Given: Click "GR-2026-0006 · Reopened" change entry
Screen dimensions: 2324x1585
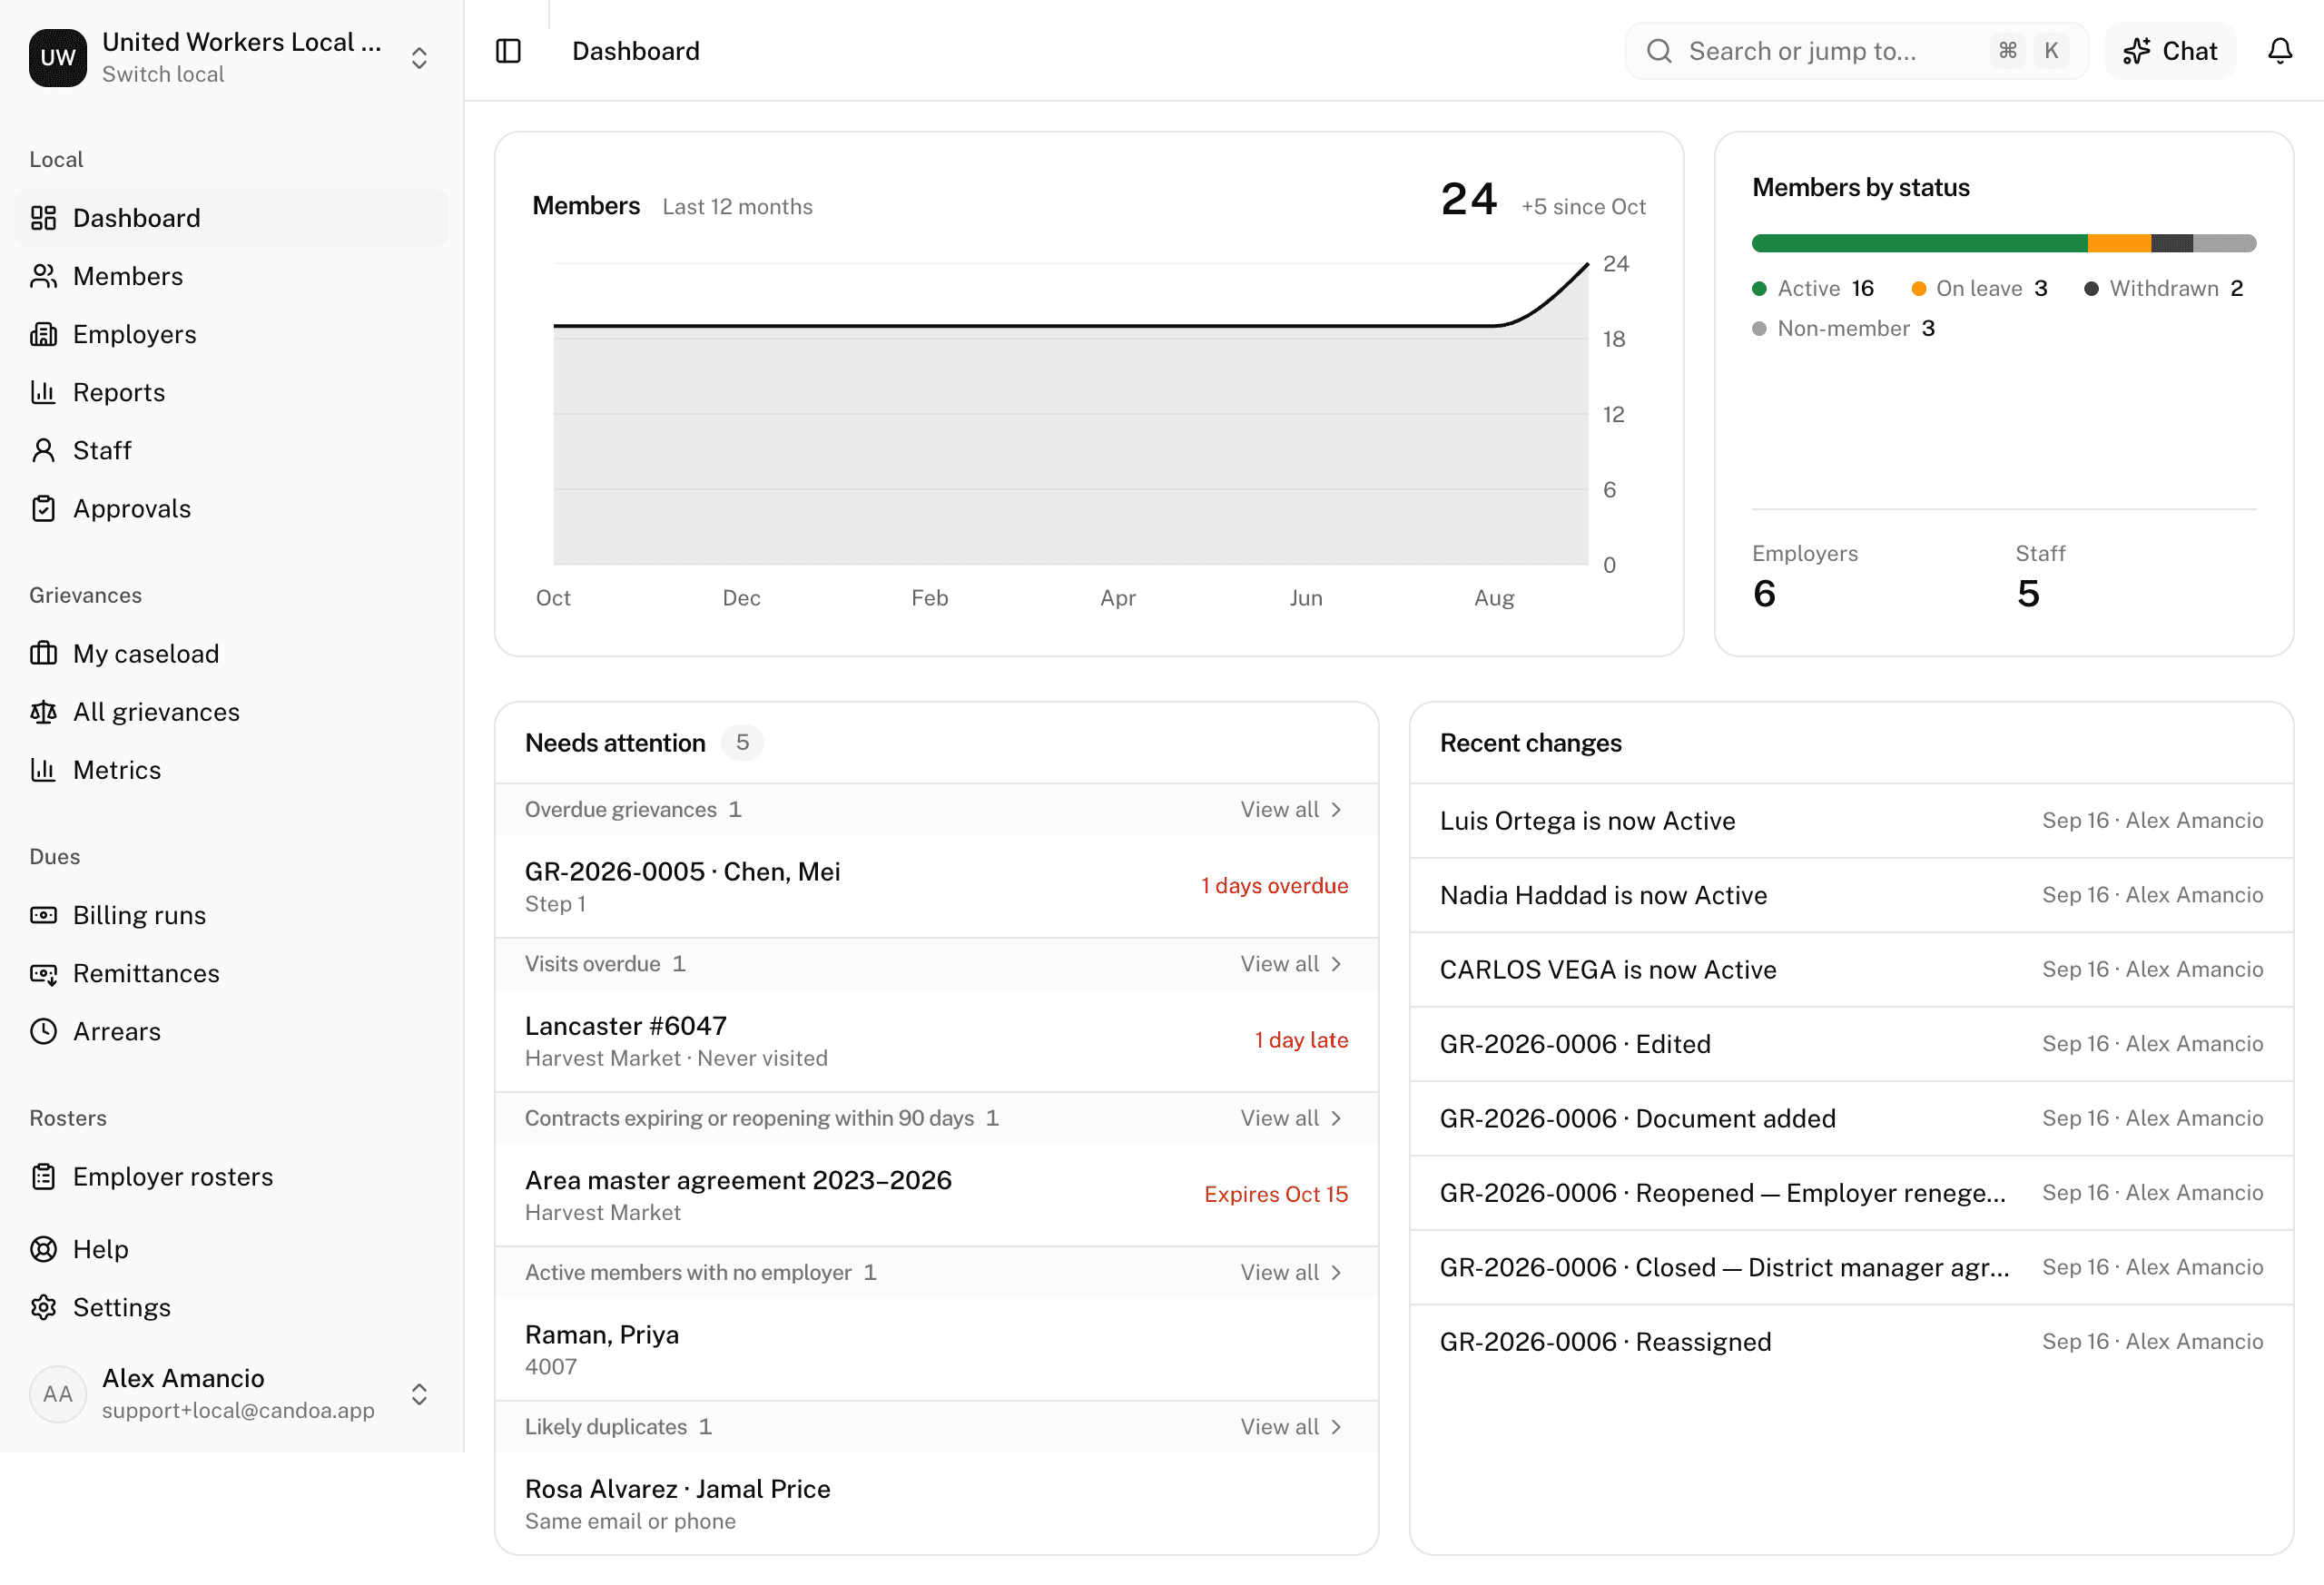Looking at the screenshot, I should pos(1851,1193).
